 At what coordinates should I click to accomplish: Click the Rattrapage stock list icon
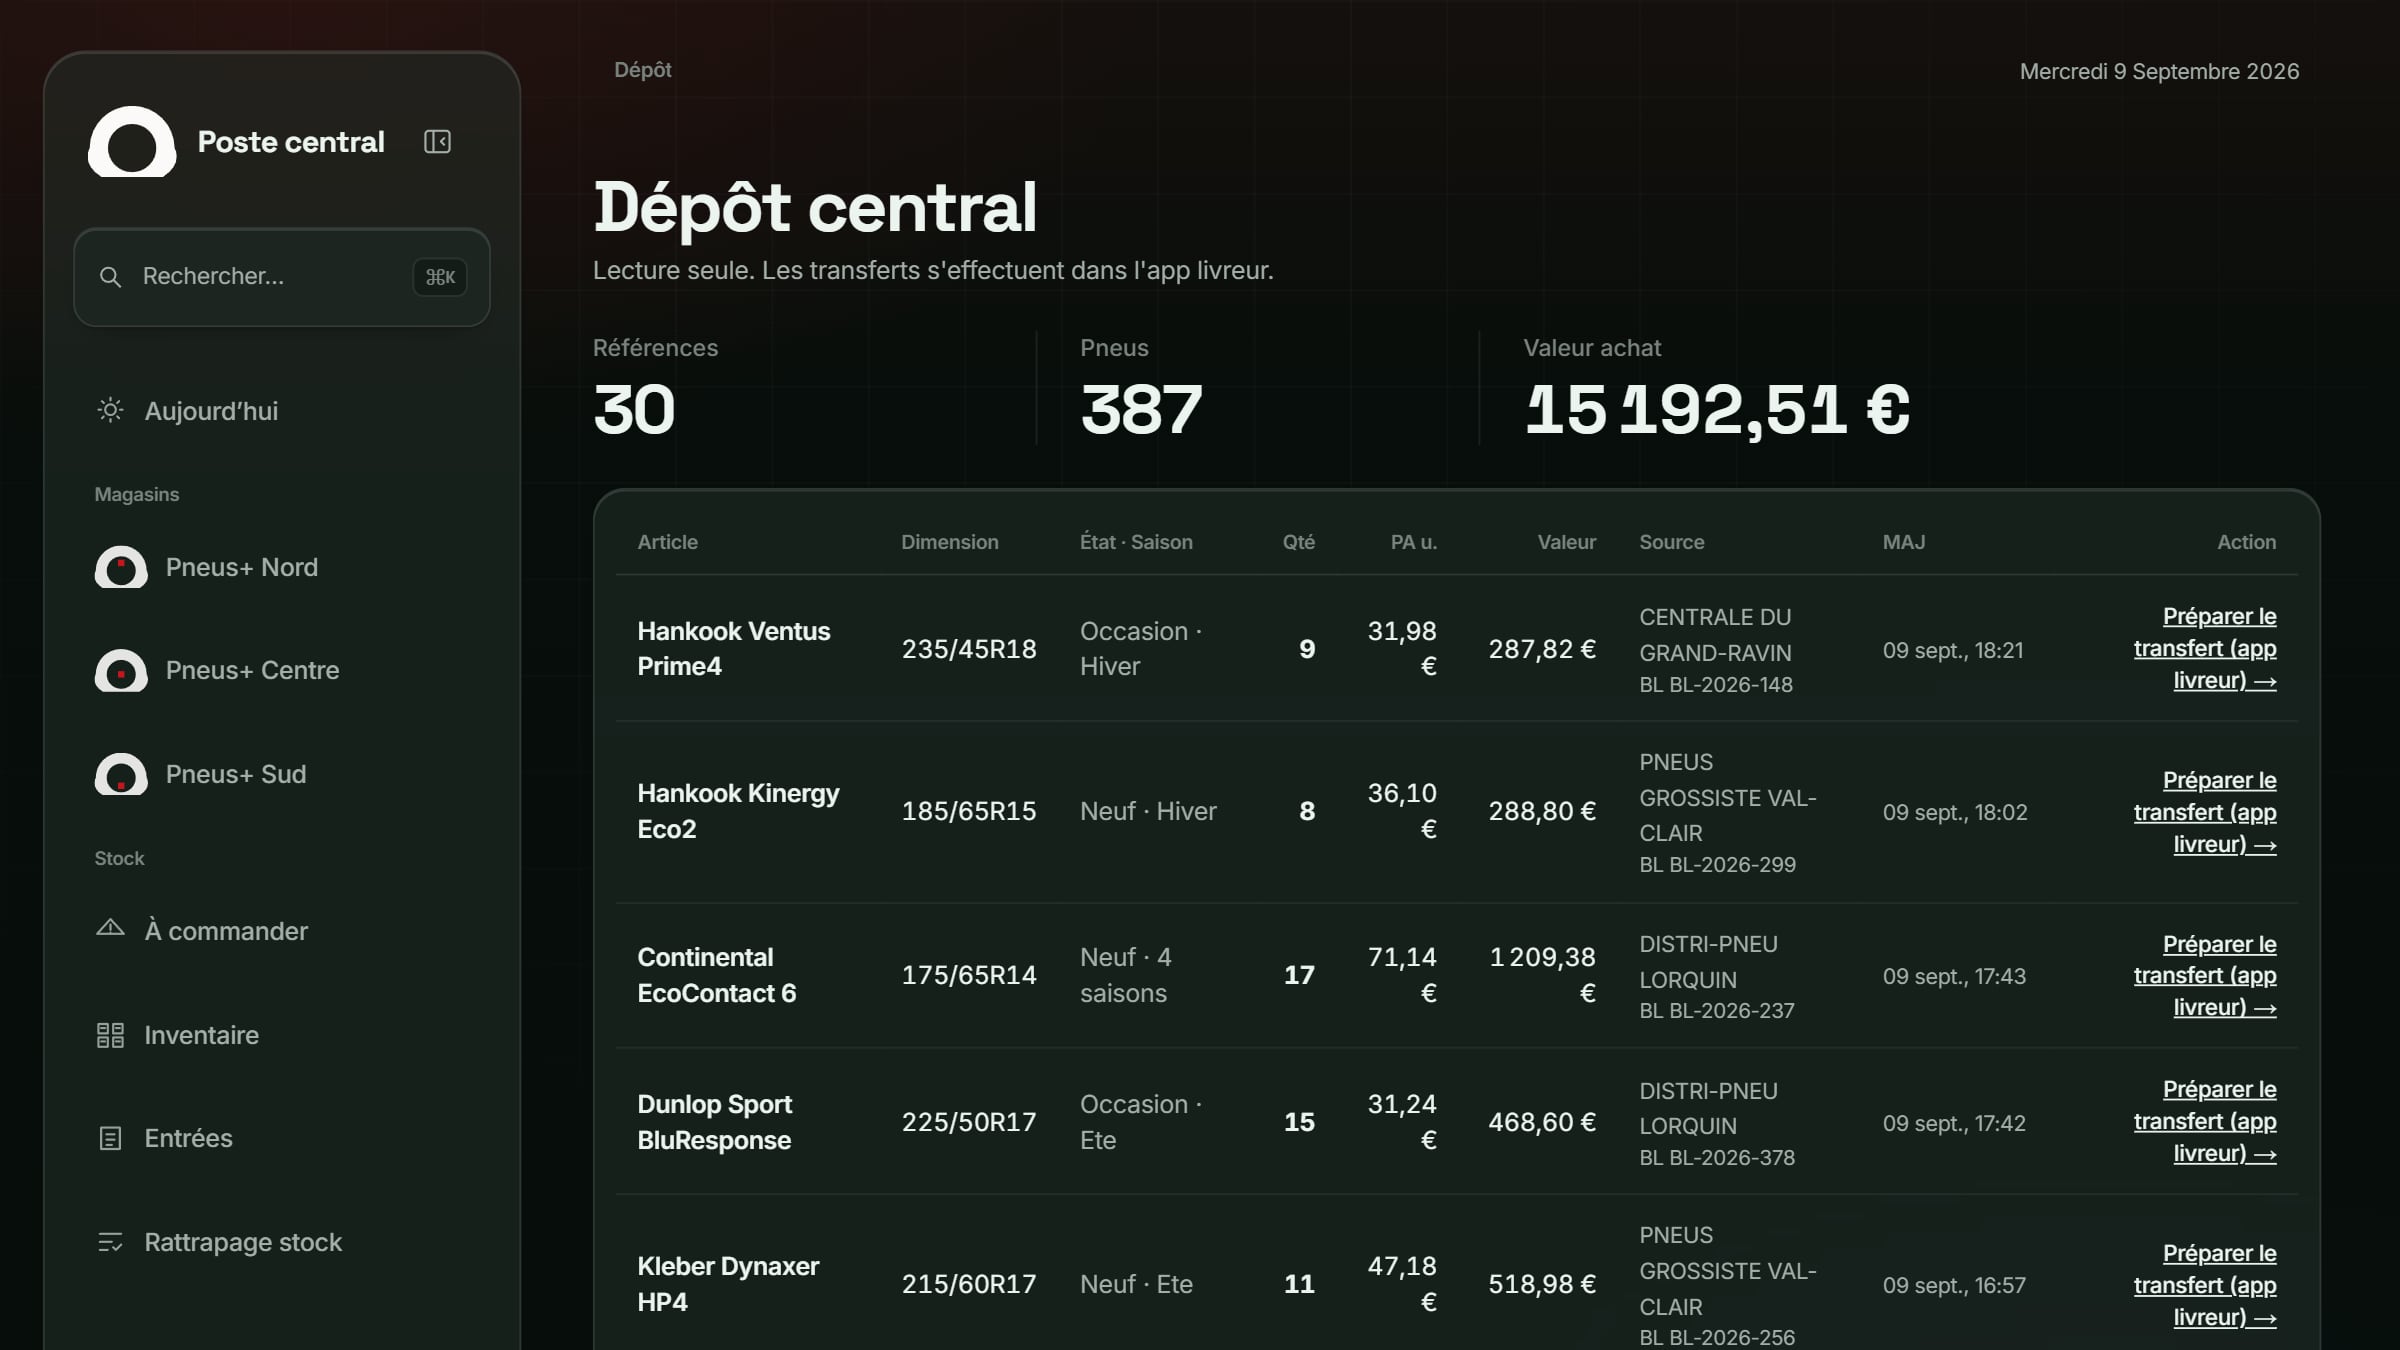click(x=110, y=1242)
